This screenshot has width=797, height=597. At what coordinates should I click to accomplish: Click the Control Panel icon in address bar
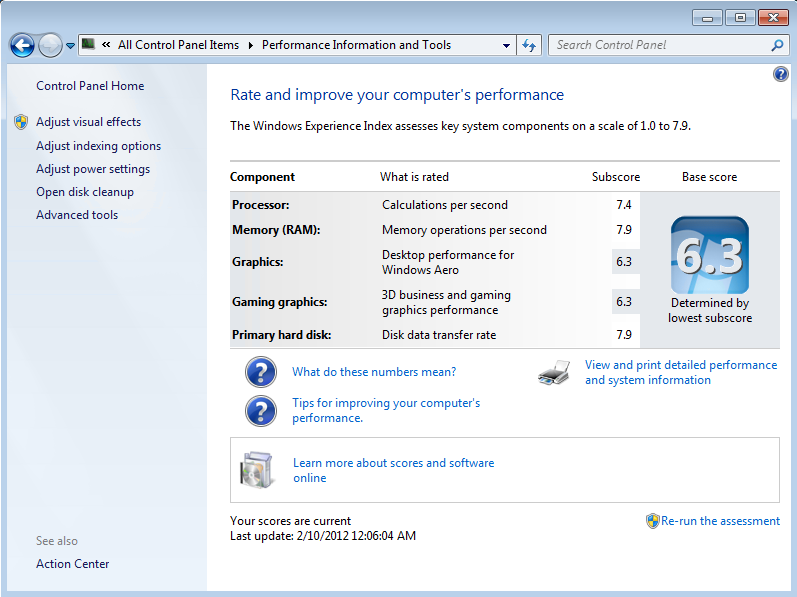click(88, 44)
